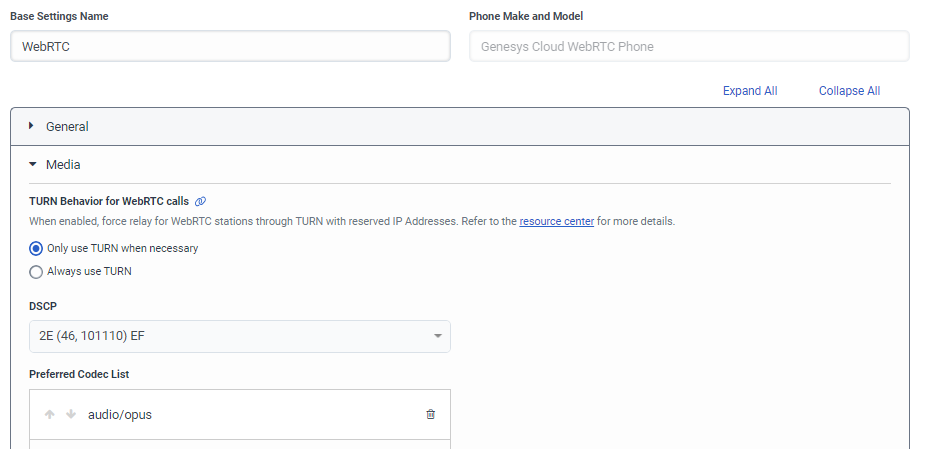Click Expand All link

749,91
